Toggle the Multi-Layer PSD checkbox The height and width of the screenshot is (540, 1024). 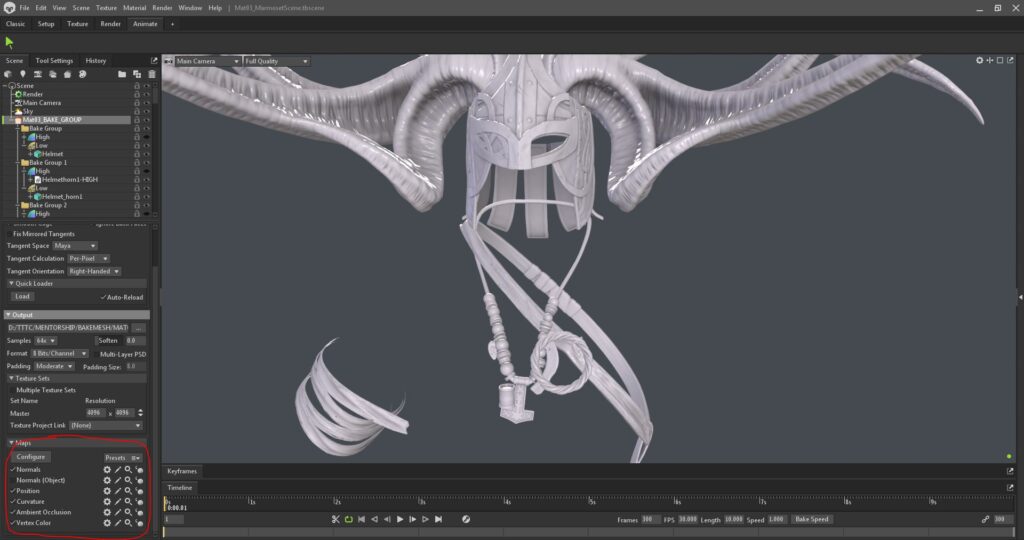[96, 354]
